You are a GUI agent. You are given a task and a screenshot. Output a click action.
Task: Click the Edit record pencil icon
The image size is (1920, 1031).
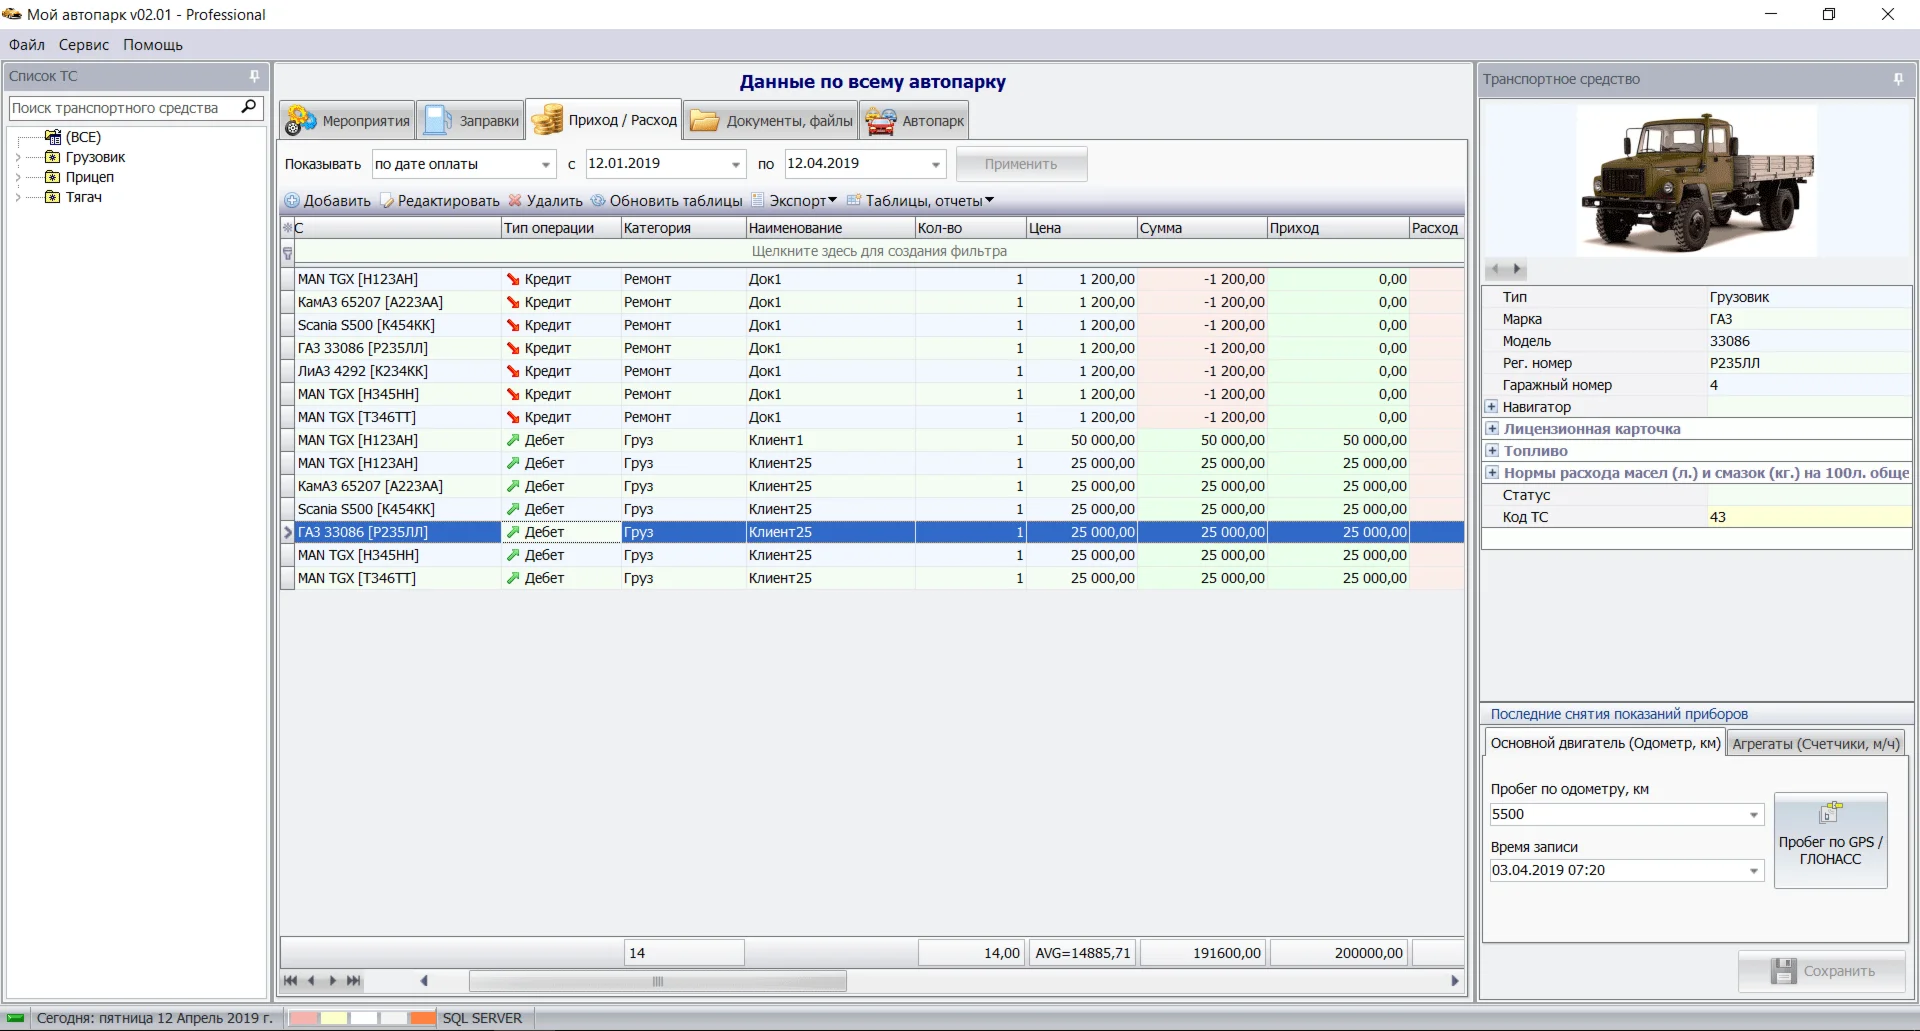pos(387,201)
